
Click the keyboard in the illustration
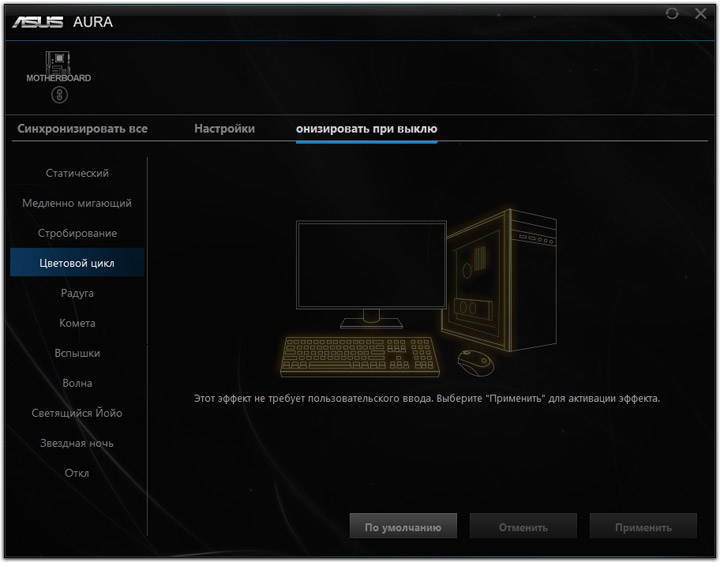tap(360, 357)
